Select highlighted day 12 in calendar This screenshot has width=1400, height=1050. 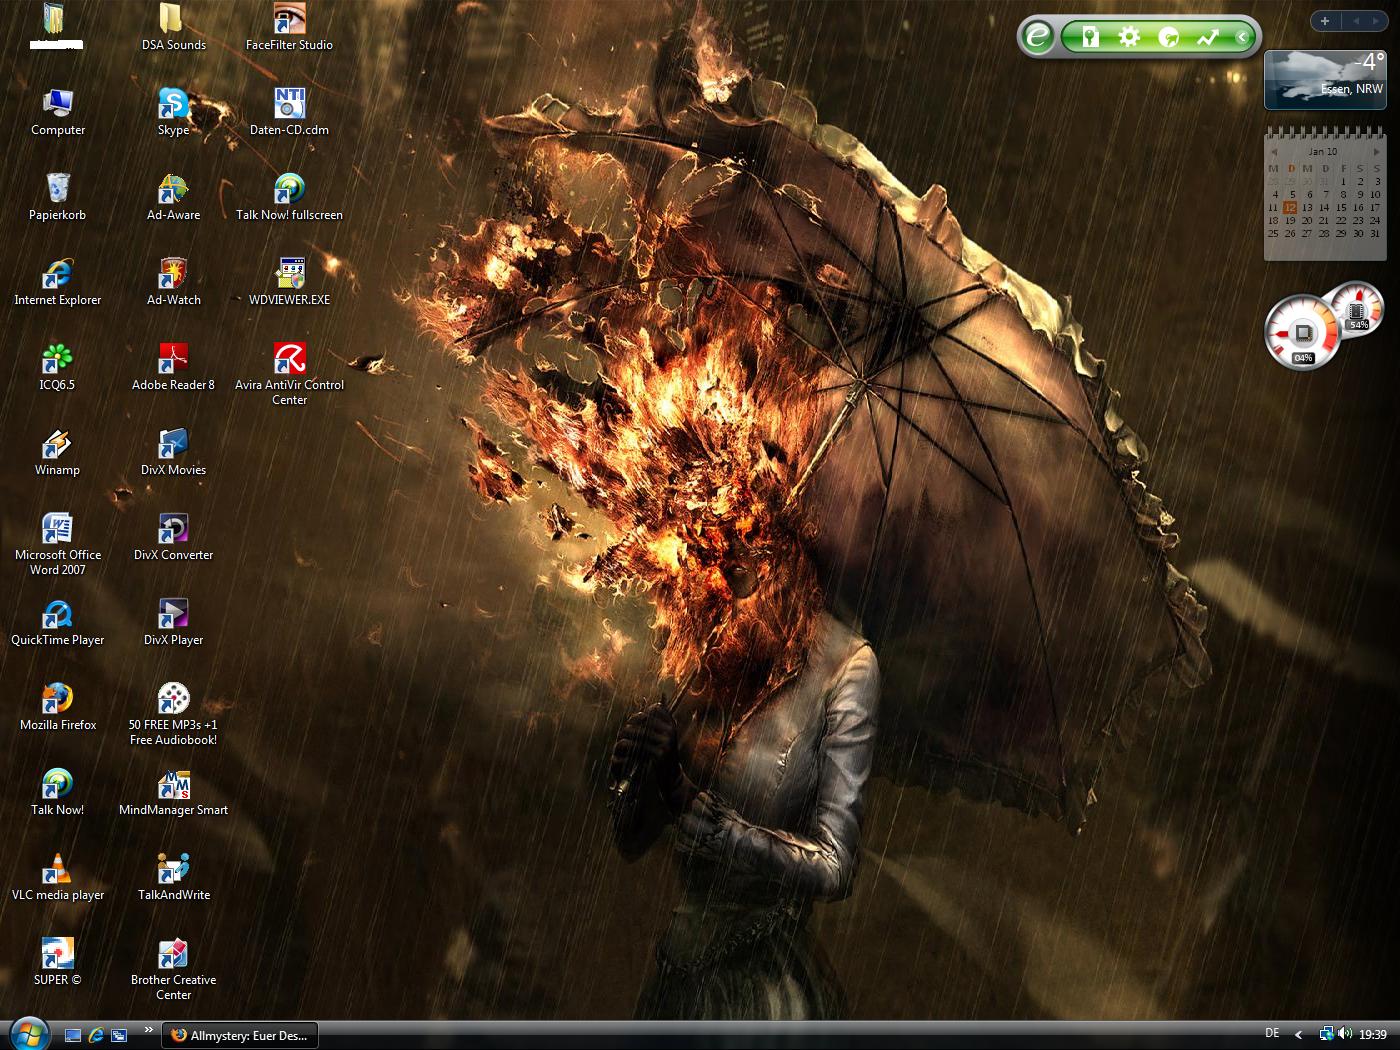pos(1290,208)
